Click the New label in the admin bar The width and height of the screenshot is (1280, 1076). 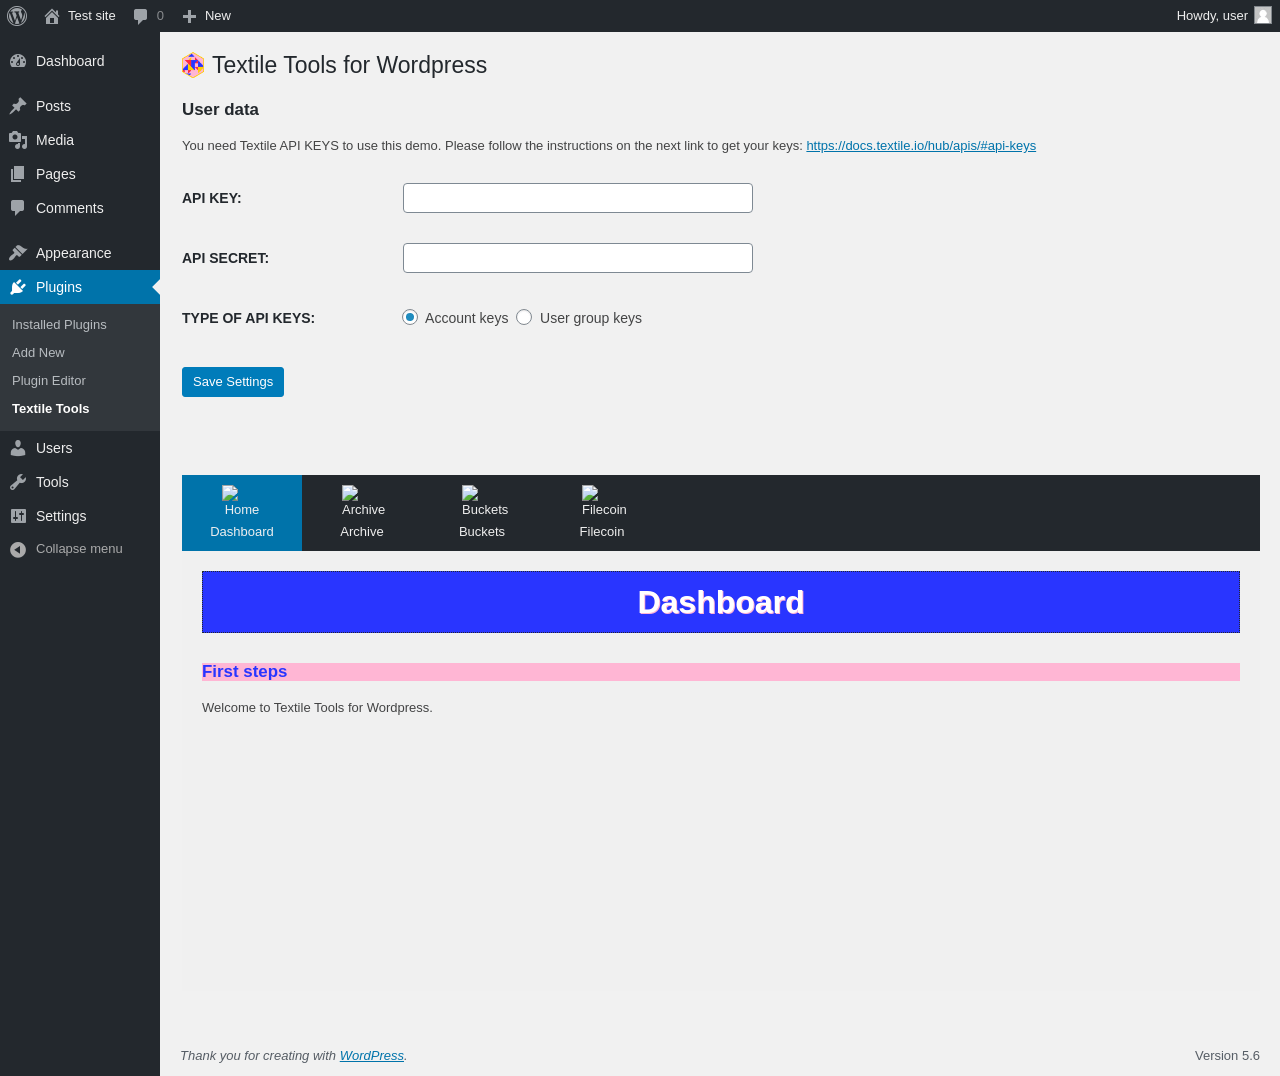click(218, 16)
